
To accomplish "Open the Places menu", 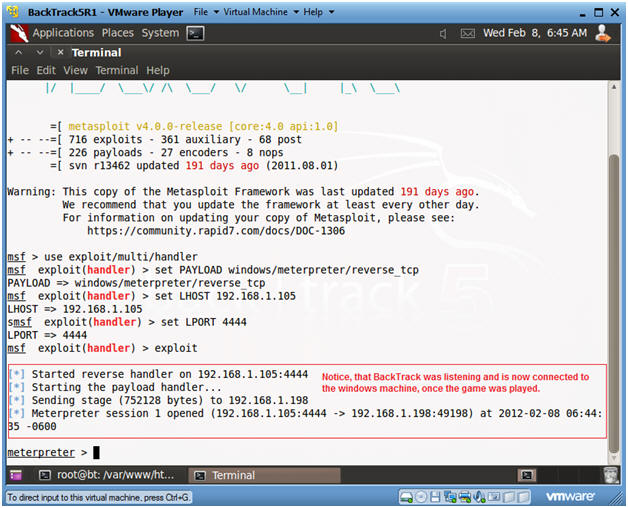I will coord(118,33).
